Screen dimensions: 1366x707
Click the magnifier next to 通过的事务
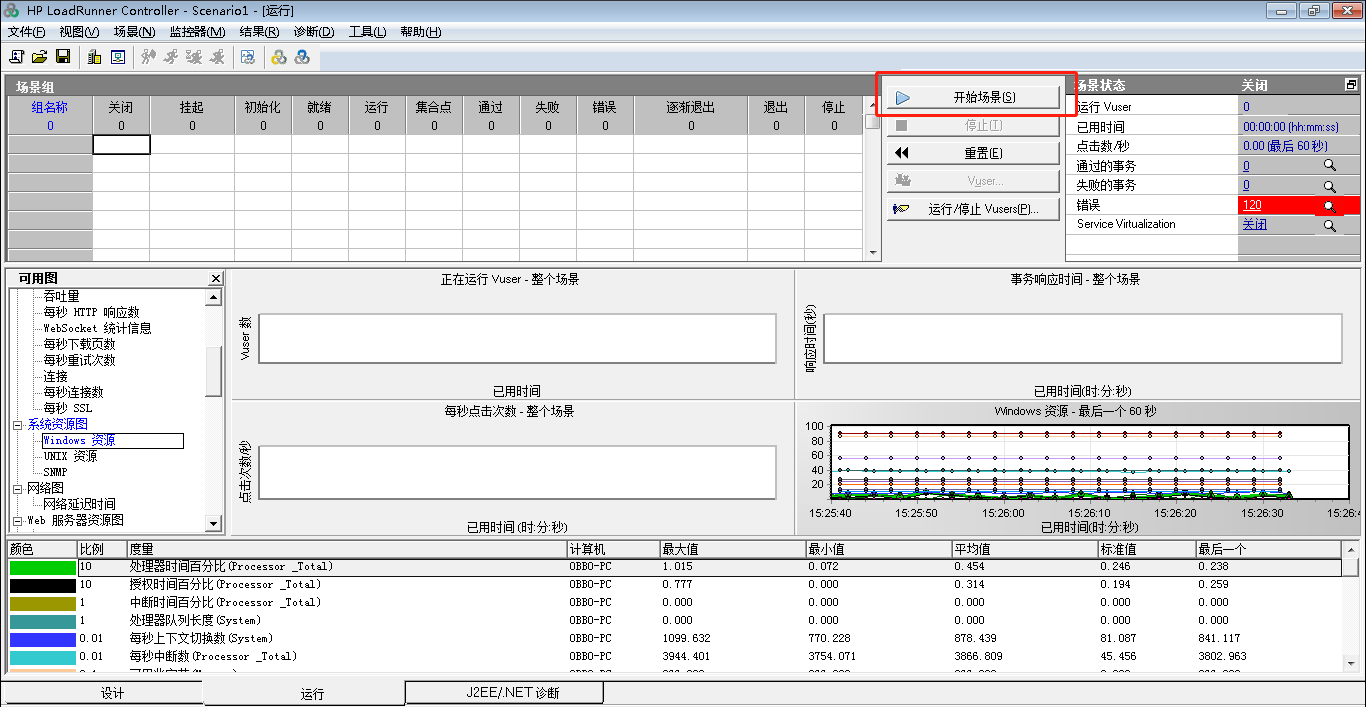tap(1329, 166)
